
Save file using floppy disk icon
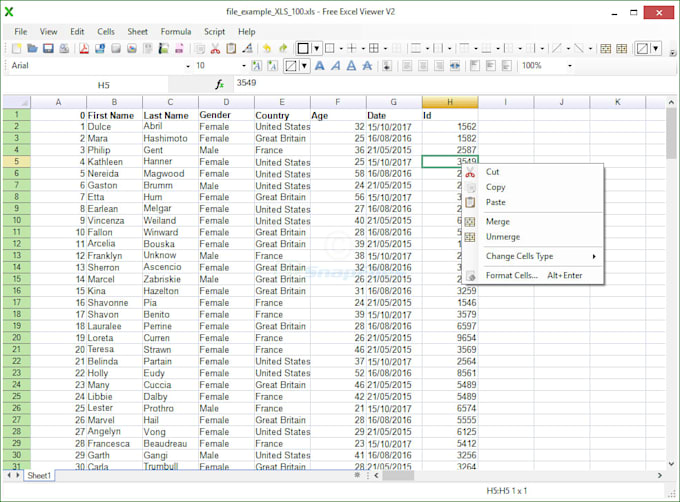click(x=48, y=49)
